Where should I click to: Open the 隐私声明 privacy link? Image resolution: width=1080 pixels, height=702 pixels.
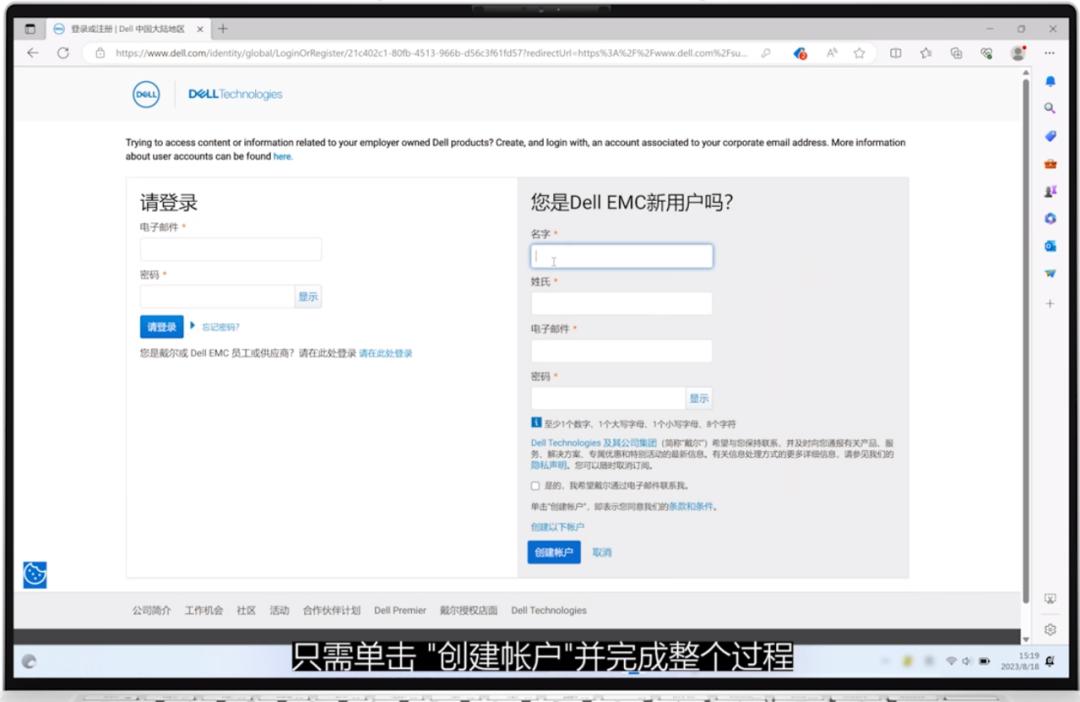(548, 465)
